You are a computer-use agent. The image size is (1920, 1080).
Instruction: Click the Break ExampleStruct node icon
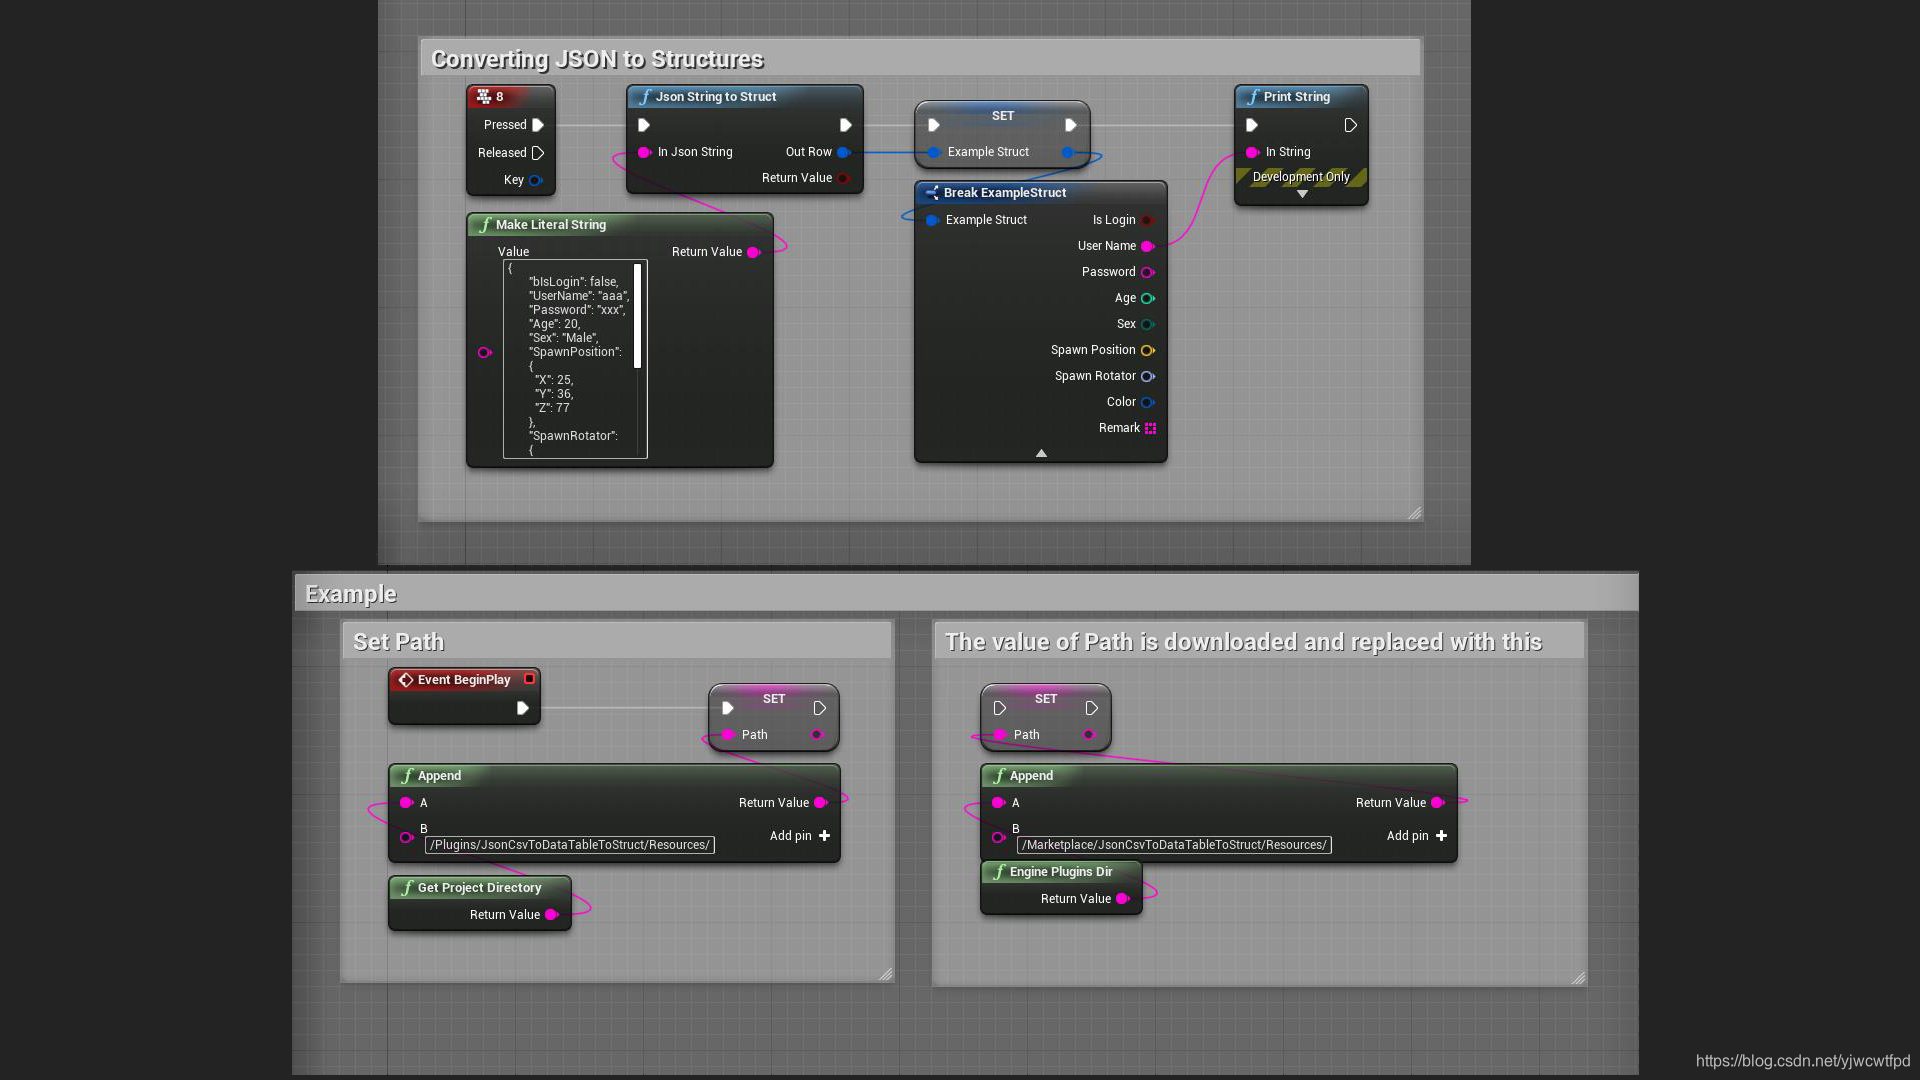(x=931, y=193)
